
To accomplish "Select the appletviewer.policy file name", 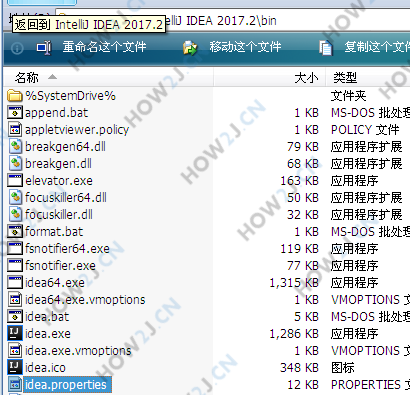I will 77,130.
